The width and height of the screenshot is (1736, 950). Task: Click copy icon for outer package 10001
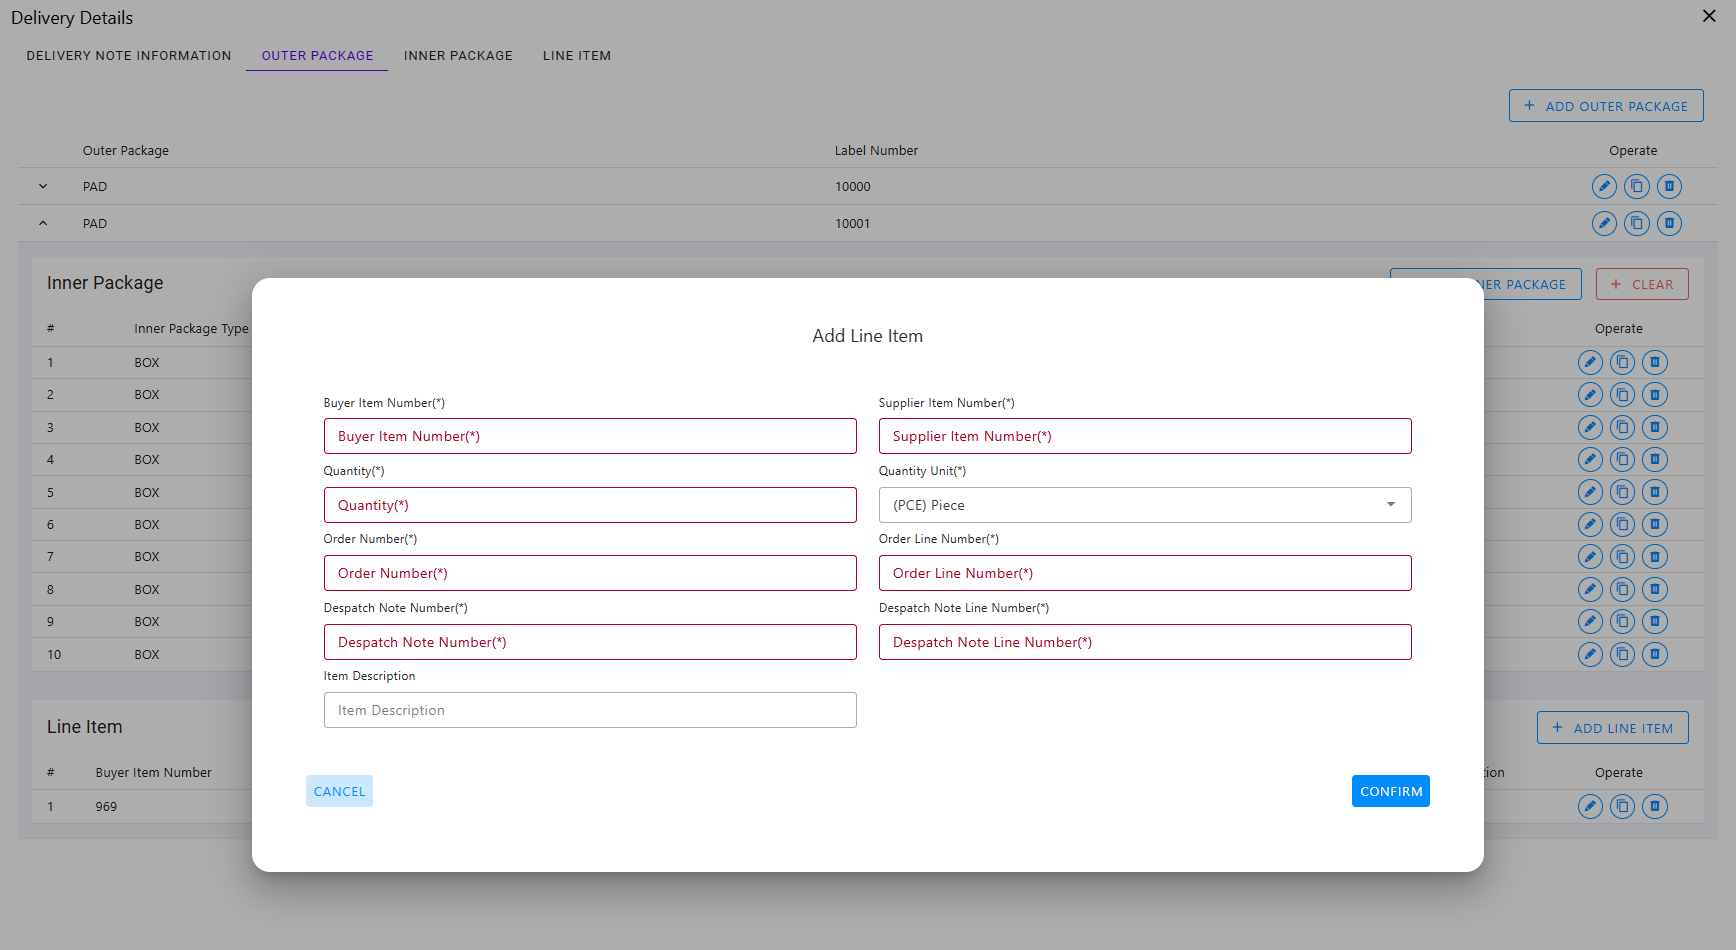pos(1636,223)
